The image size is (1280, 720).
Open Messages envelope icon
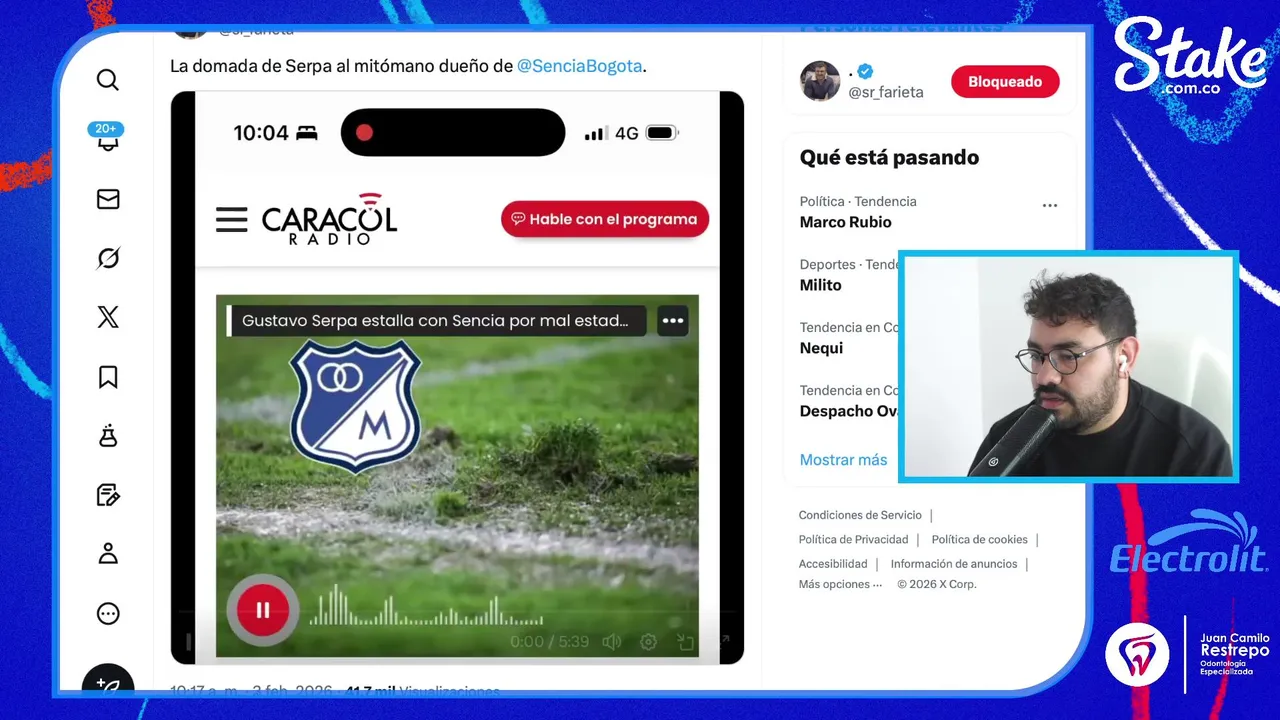[x=108, y=200]
